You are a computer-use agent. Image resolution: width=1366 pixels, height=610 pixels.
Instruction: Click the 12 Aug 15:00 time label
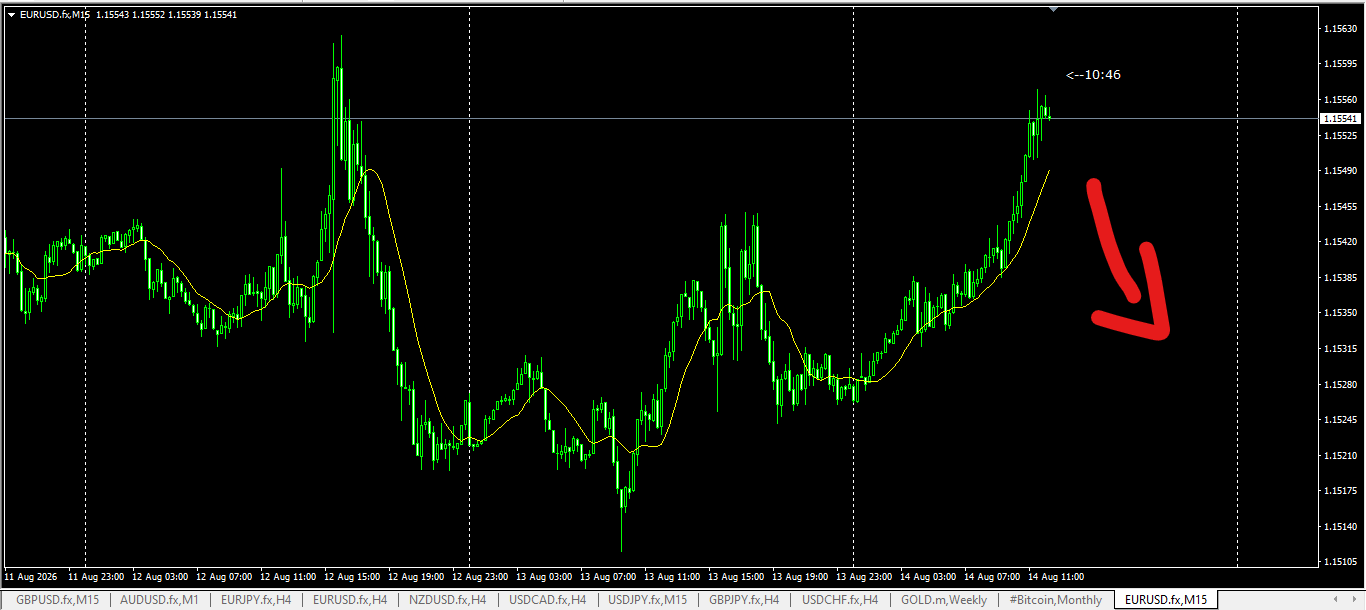[352, 577]
